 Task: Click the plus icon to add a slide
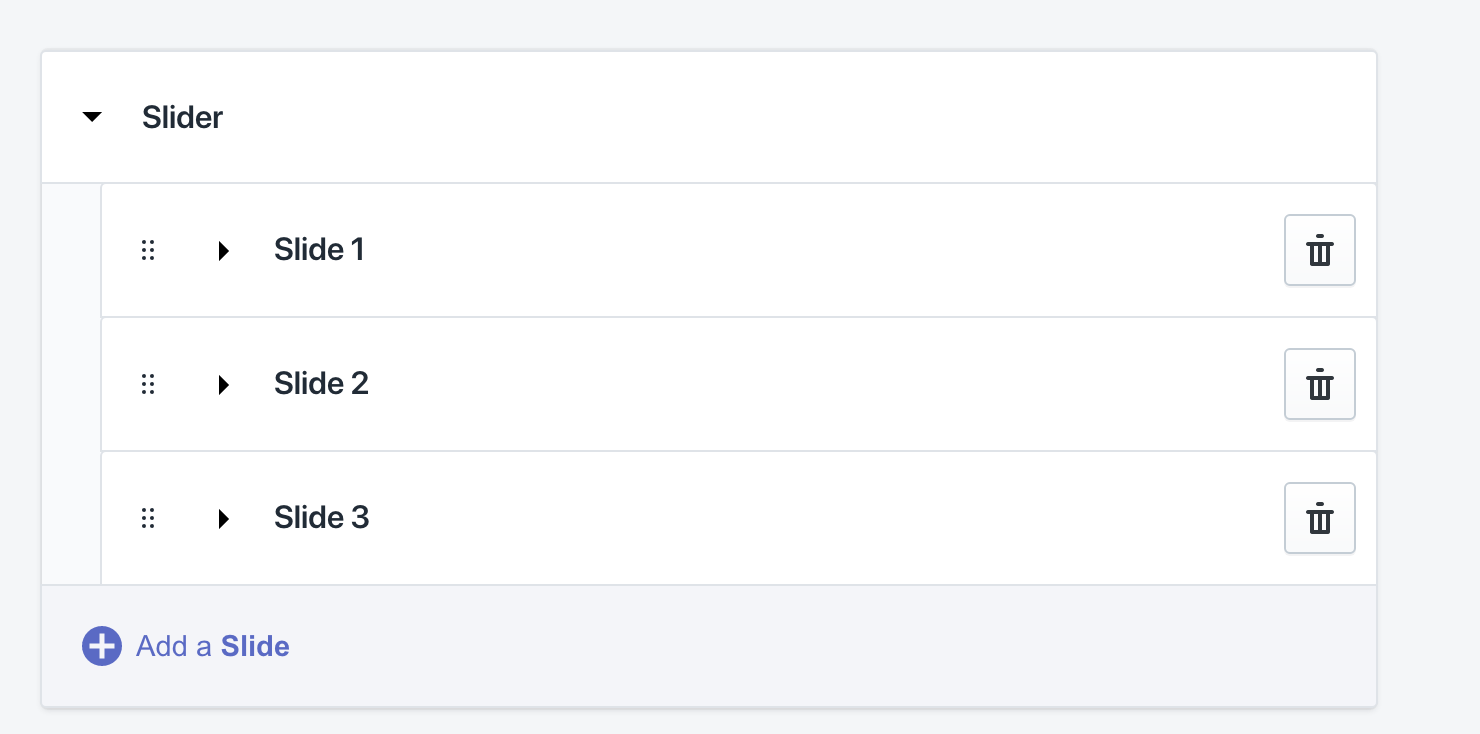tap(101, 646)
